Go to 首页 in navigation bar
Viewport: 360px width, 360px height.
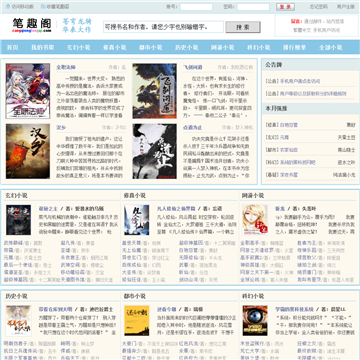[13, 47]
